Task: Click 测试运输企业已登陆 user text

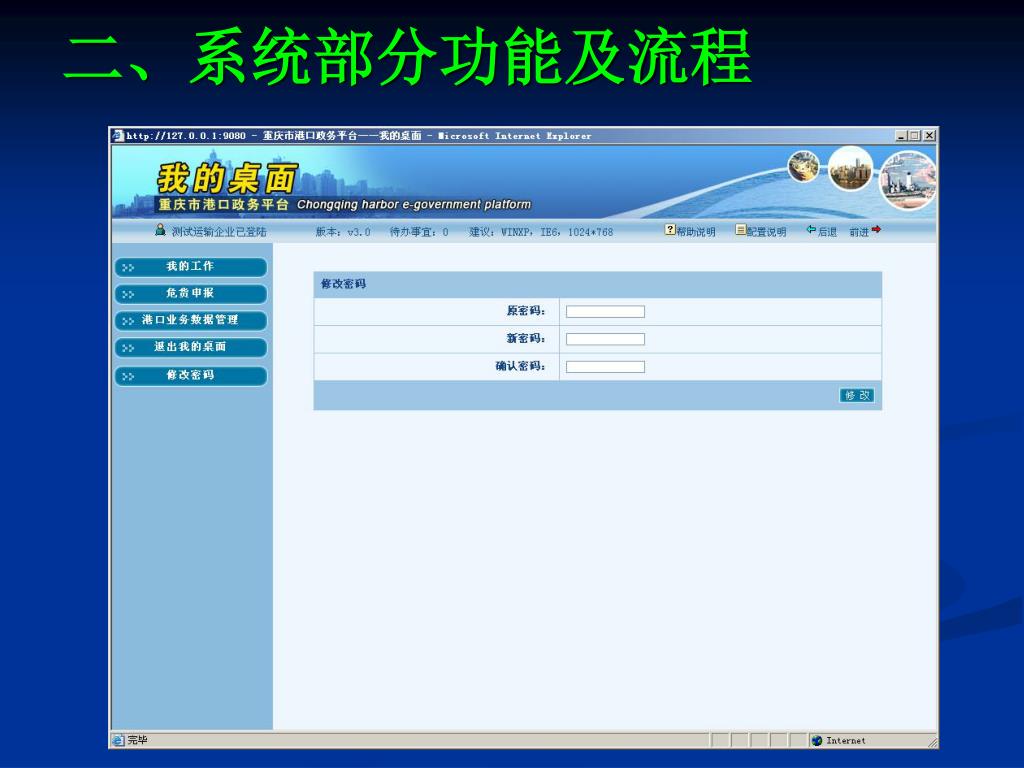Action: tap(219, 232)
